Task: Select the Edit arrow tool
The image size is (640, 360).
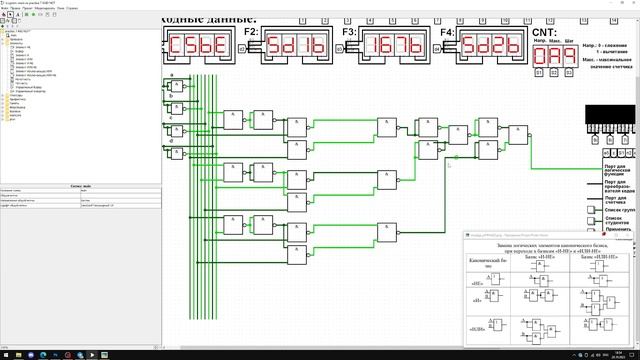Action: tap(11, 14)
